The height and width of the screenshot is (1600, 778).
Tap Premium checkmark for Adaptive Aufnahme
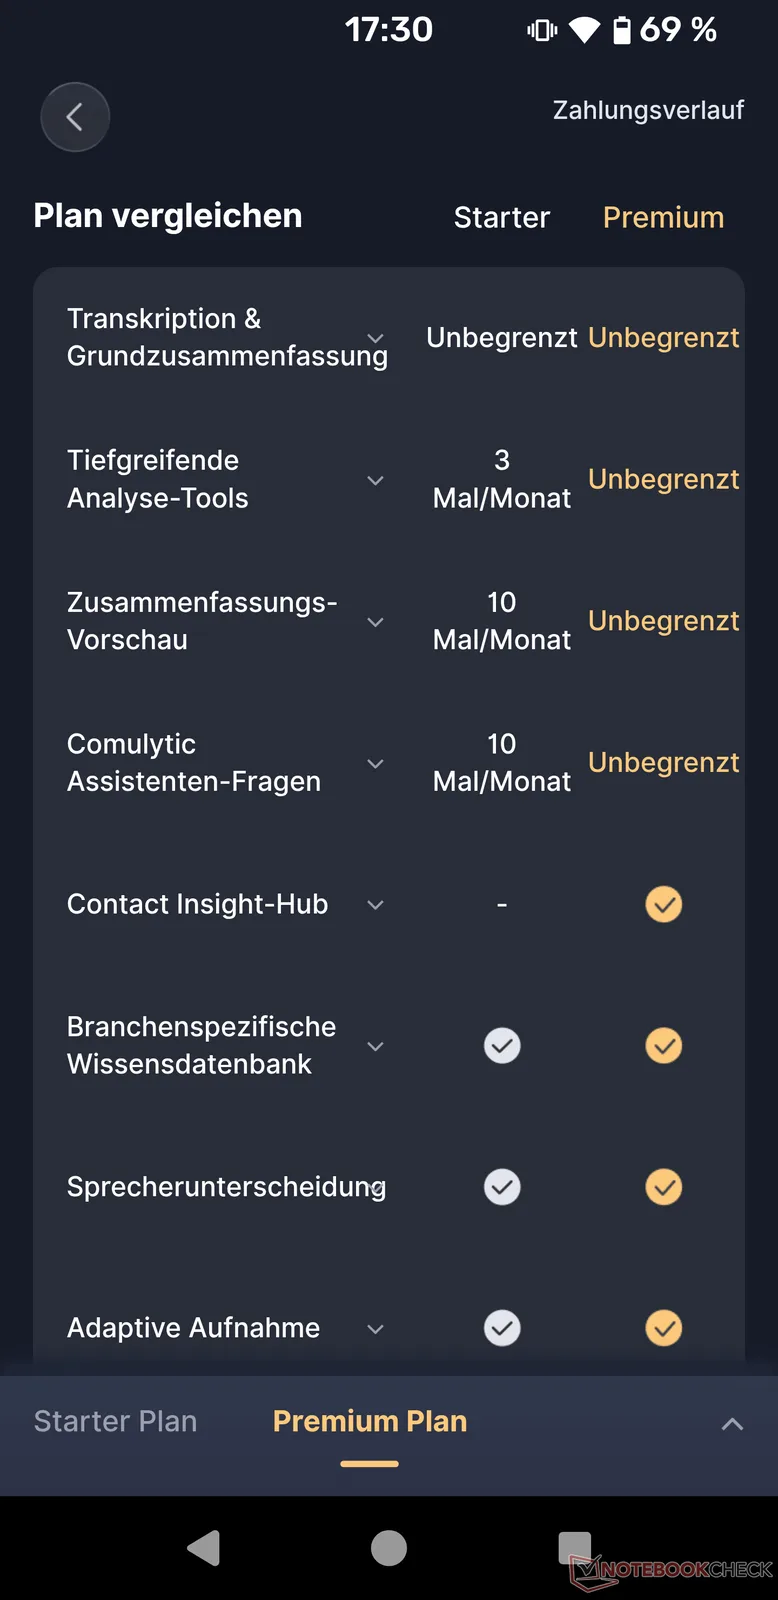(x=663, y=1328)
